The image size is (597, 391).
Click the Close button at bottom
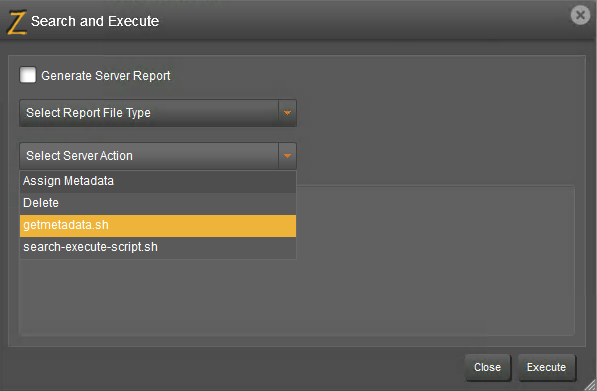click(487, 367)
